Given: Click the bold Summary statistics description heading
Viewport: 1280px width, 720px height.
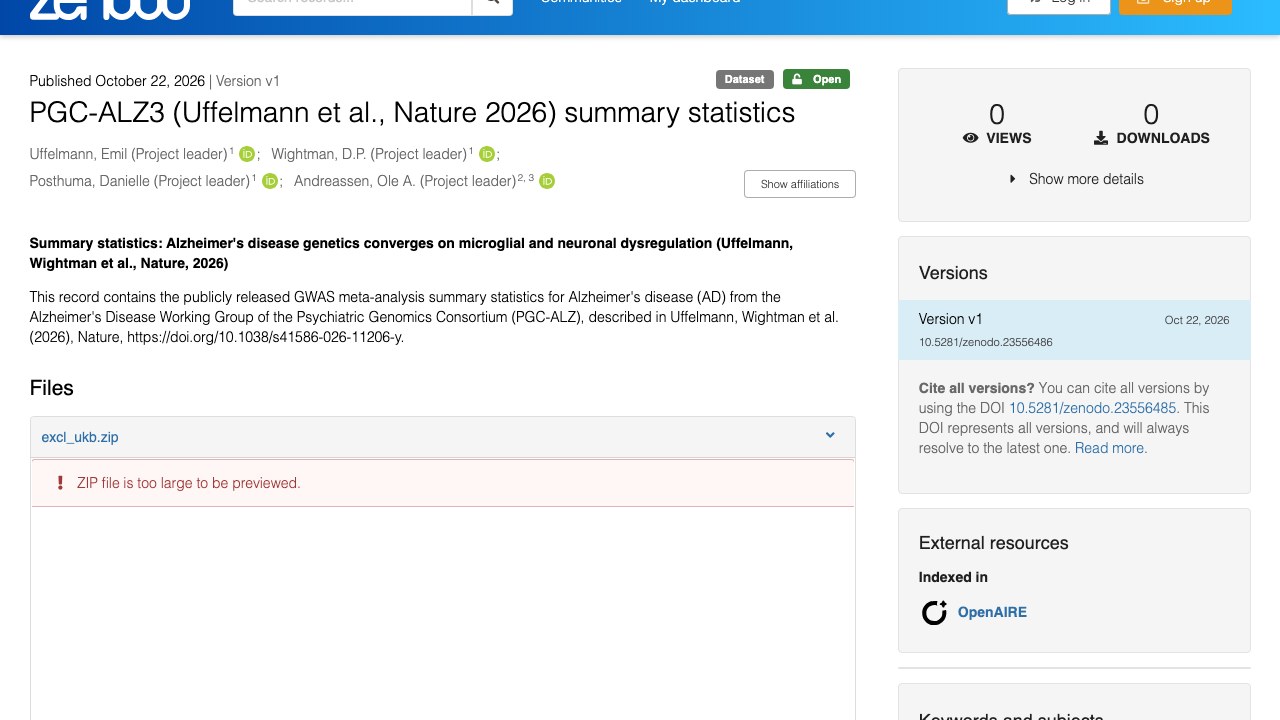Looking at the screenshot, I should tap(411, 253).
